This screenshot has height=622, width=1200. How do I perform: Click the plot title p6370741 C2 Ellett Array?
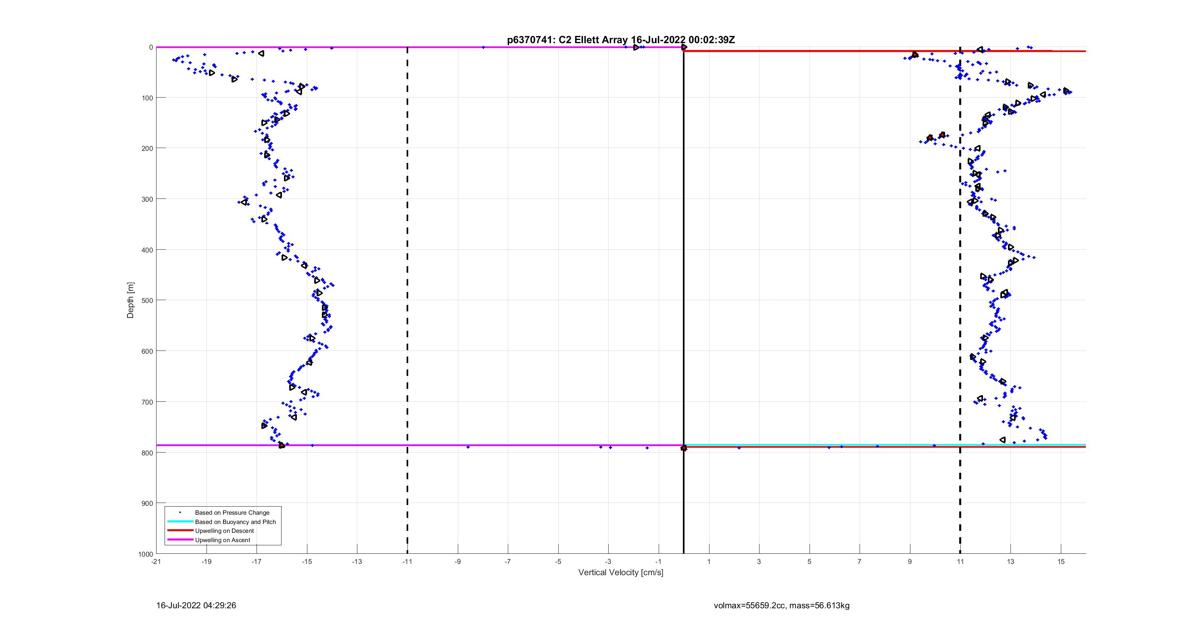pos(621,40)
